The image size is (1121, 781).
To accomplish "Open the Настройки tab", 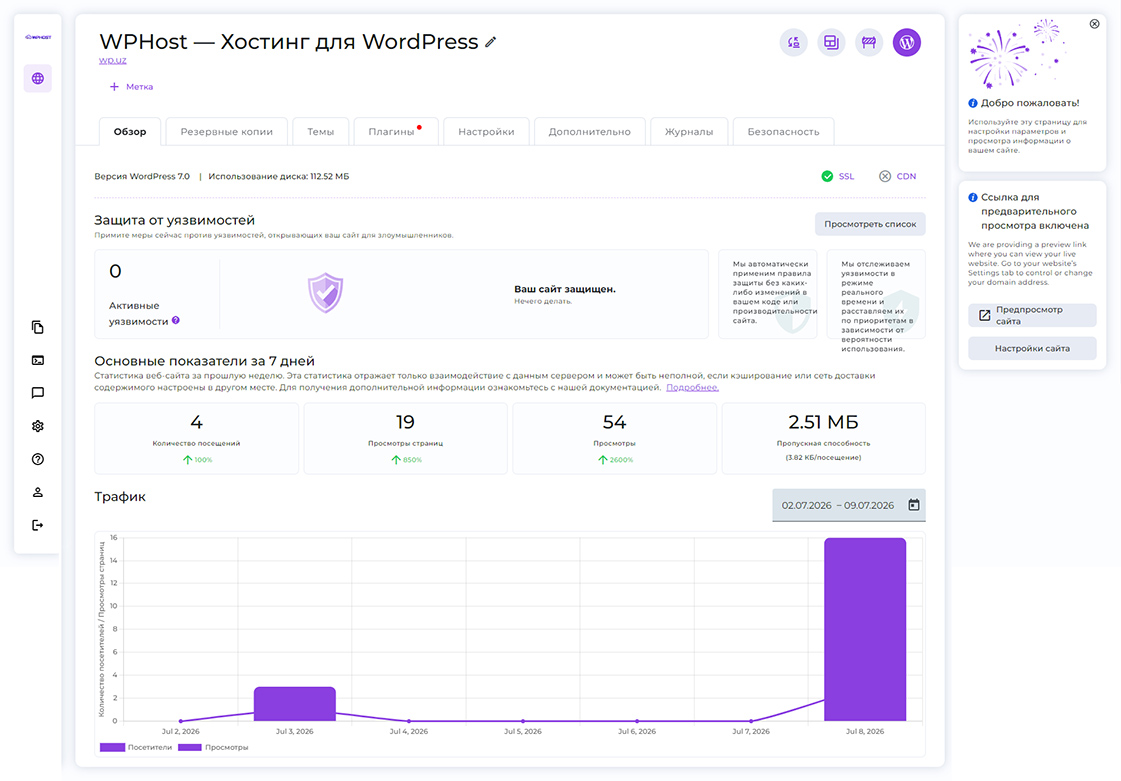I will point(486,132).
